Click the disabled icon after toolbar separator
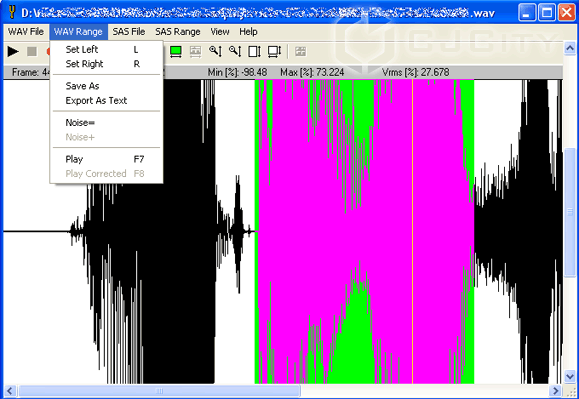 pos(300,51)
